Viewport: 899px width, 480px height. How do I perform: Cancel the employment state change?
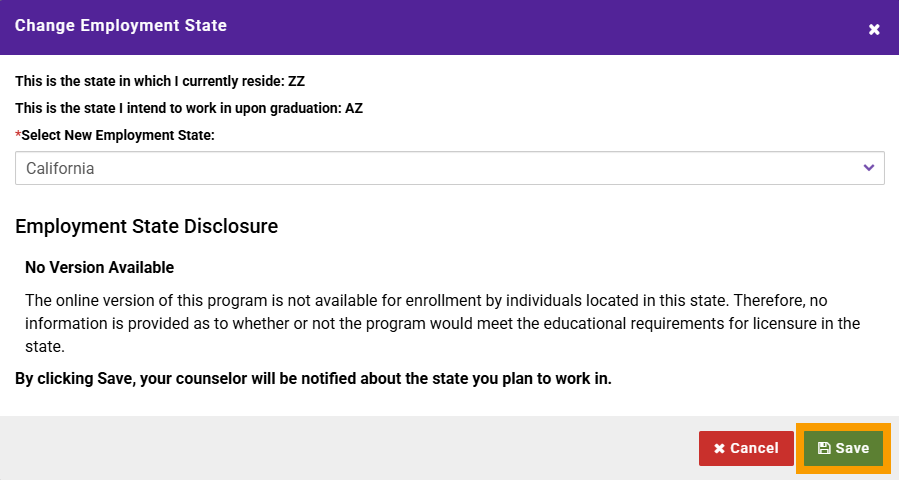click(746, 448)
